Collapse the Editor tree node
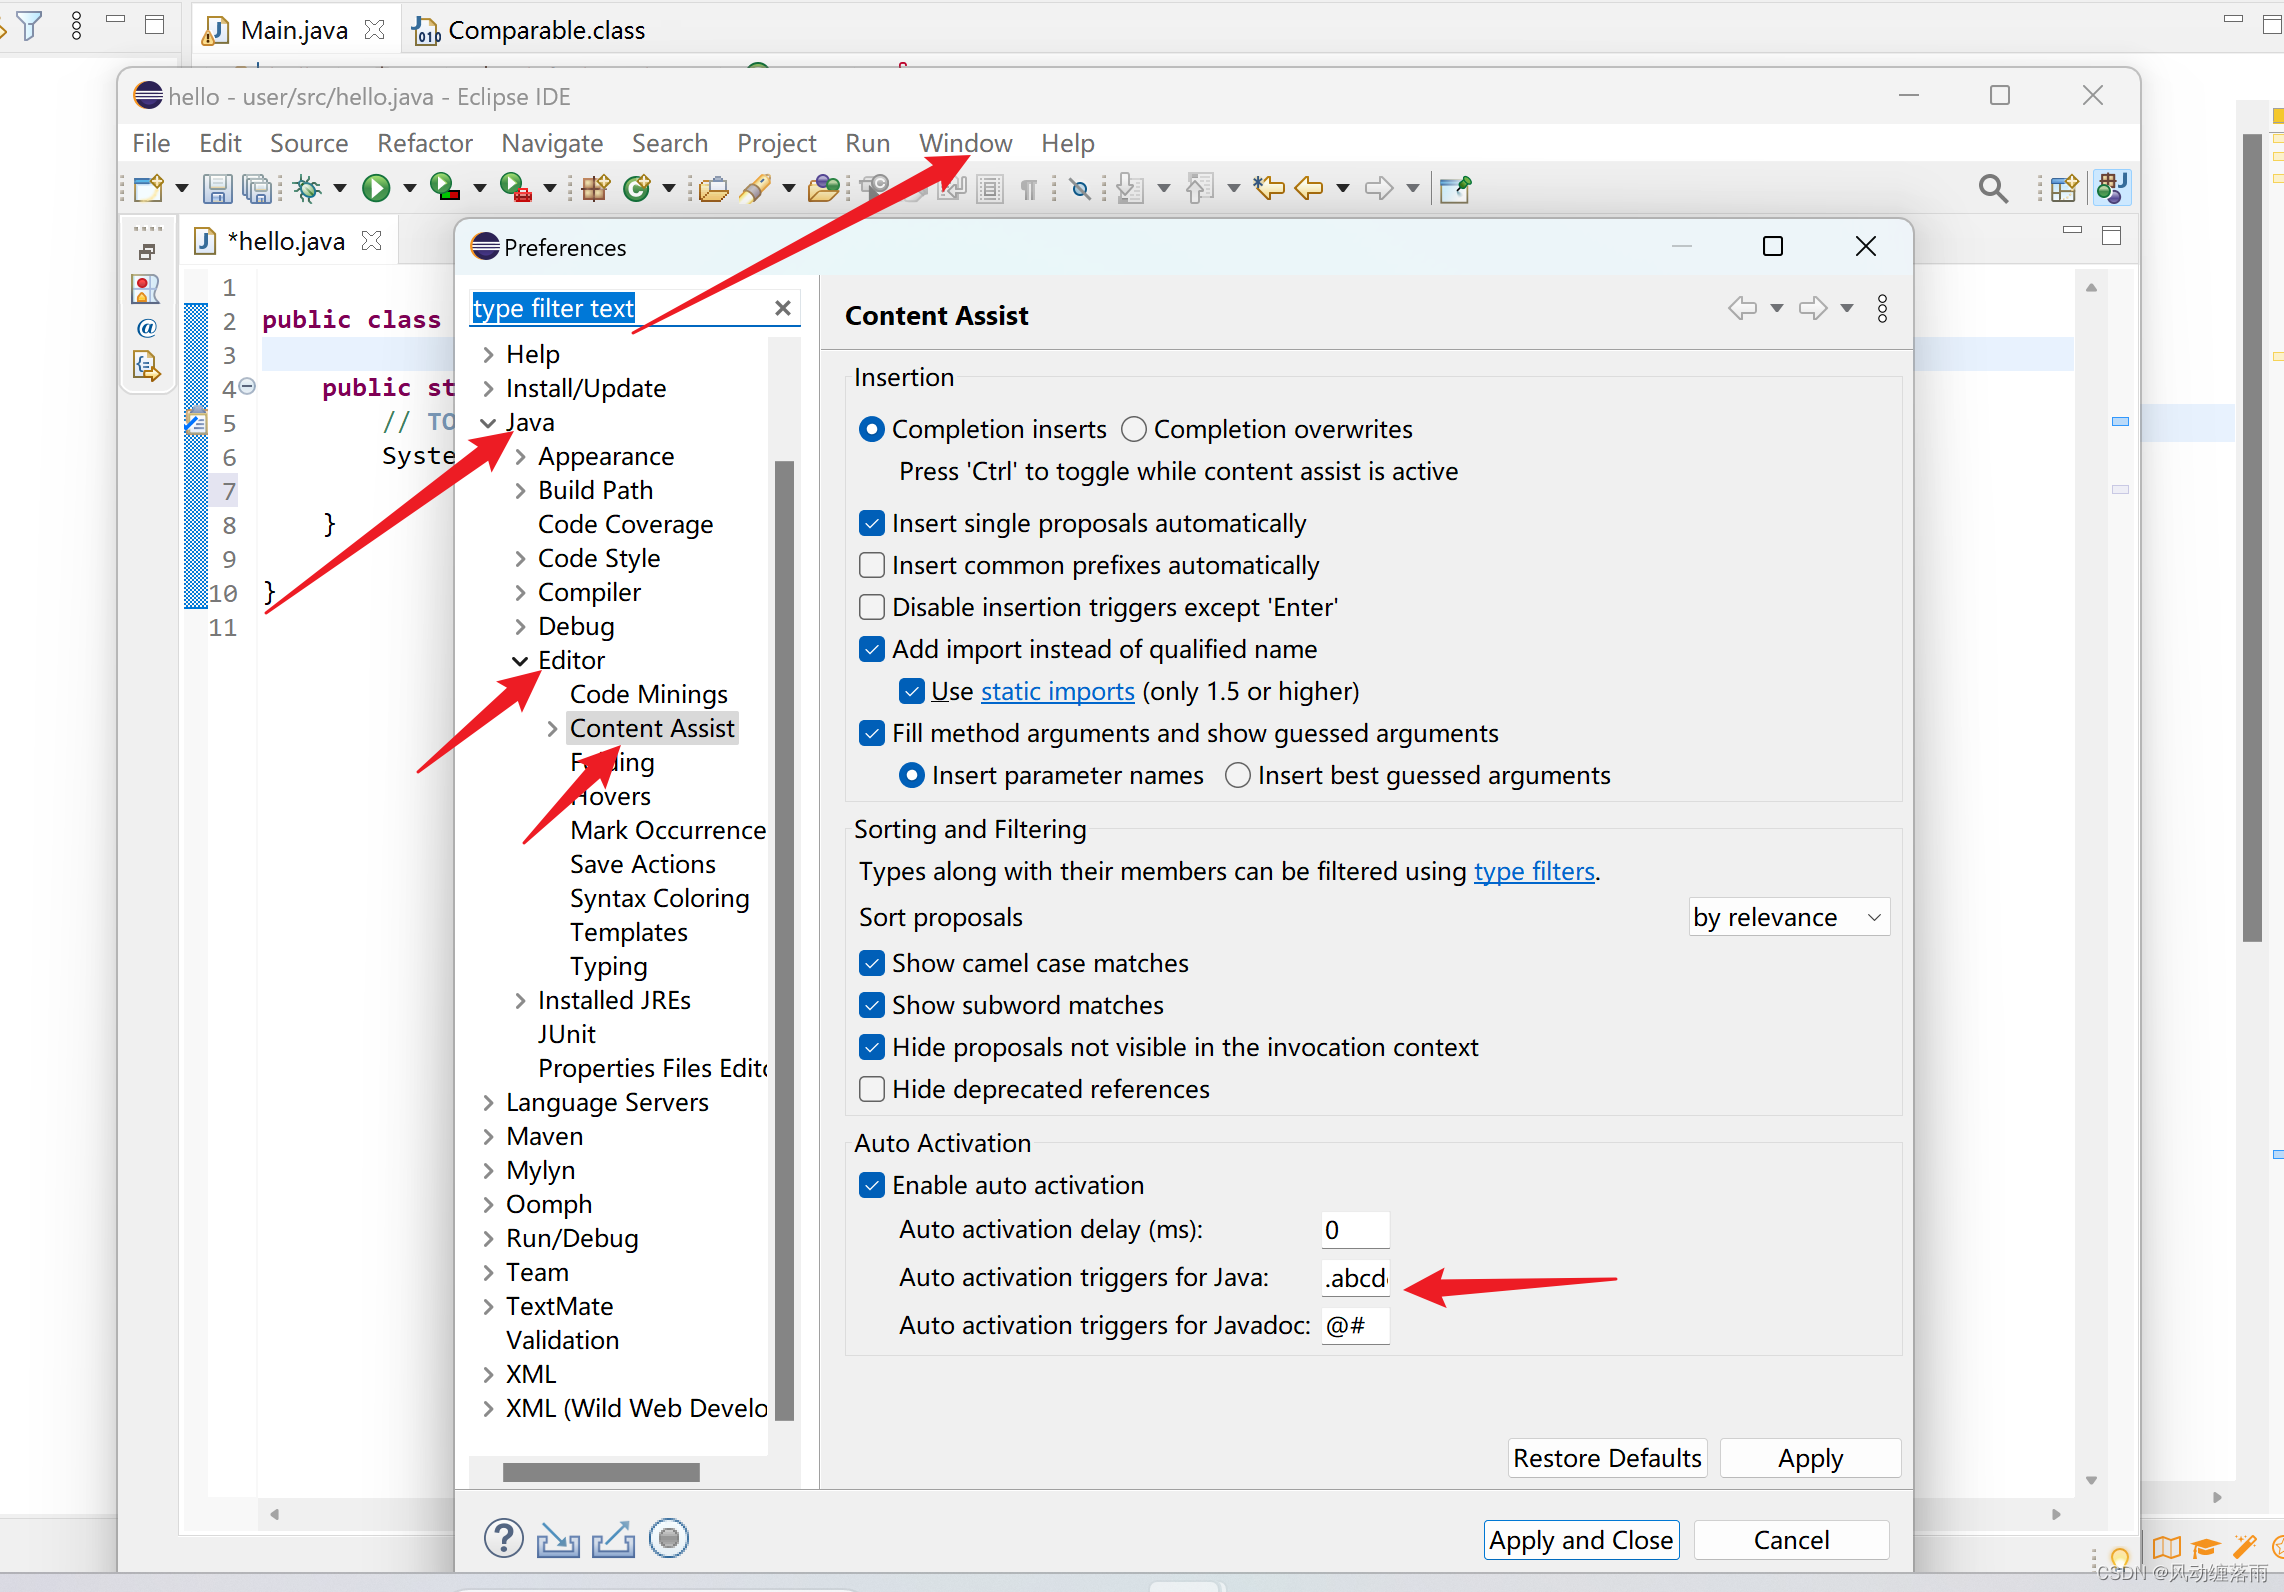 point(520,661)
